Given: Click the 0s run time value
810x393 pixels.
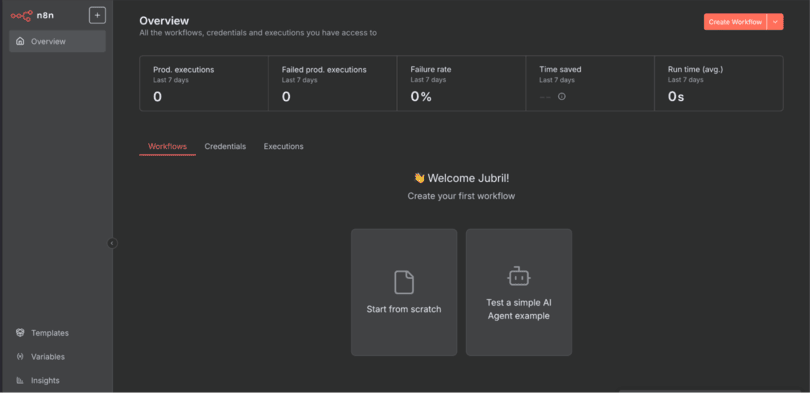Looking at the screenshot, I should tap(676, 97).
